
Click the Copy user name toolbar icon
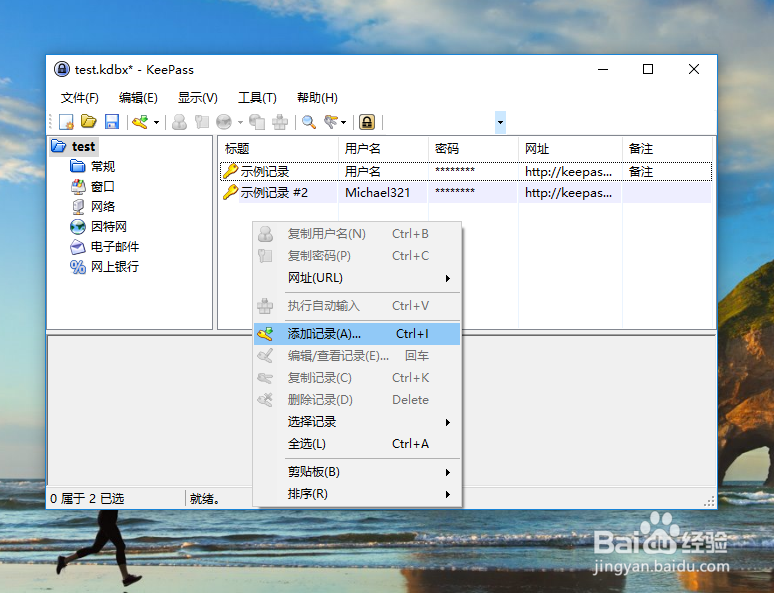tap(179, 122)
